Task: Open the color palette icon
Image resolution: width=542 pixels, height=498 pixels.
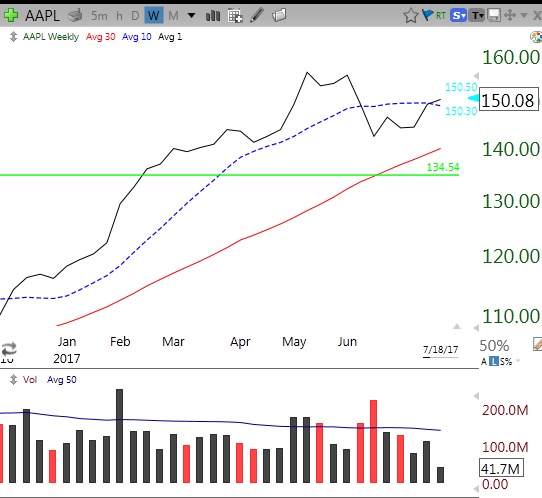Action: [536, 37]
